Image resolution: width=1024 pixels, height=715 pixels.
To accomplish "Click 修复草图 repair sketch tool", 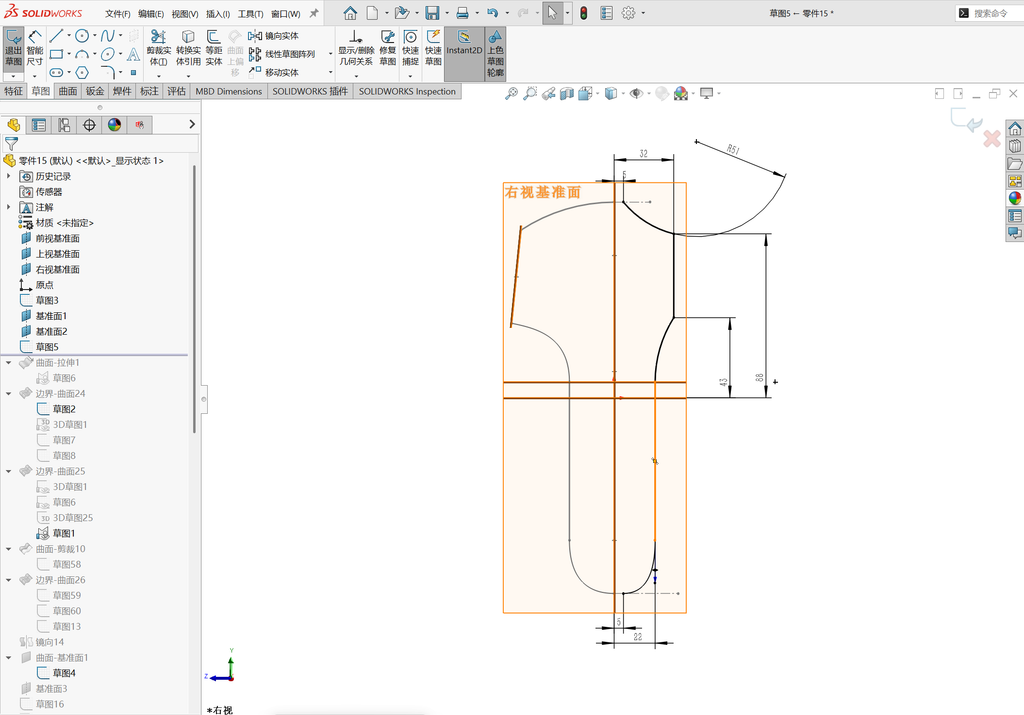I will click(x=388, y=49).
